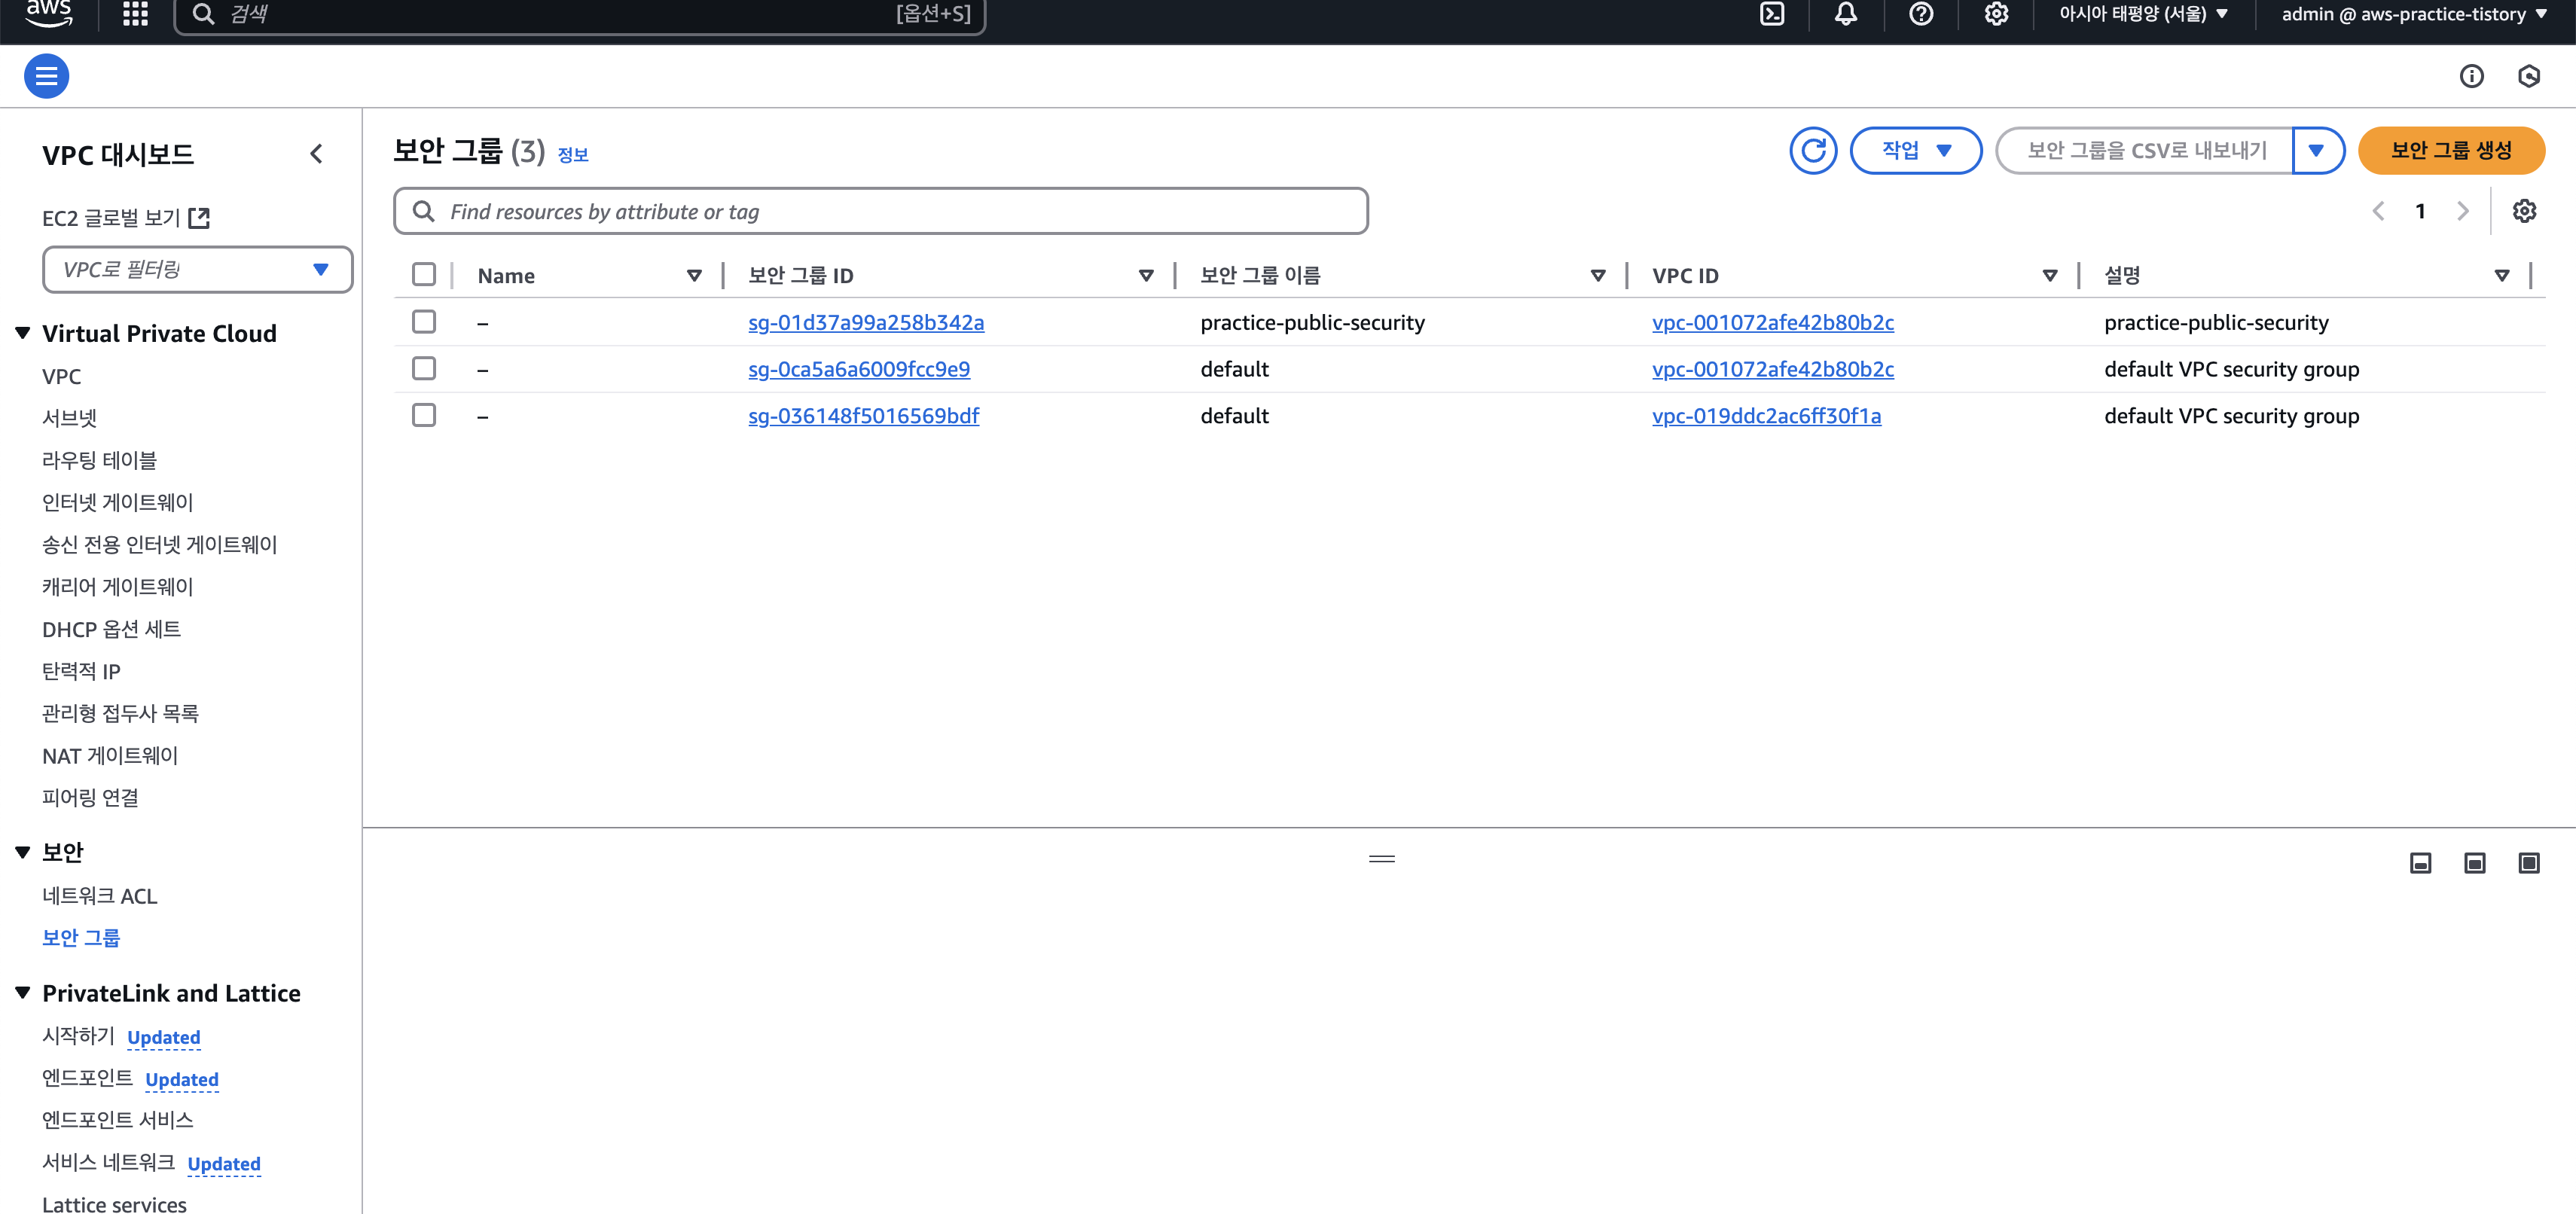Open AWS CloudShell terminal icon
2576x1214 pixels.
1771,14
